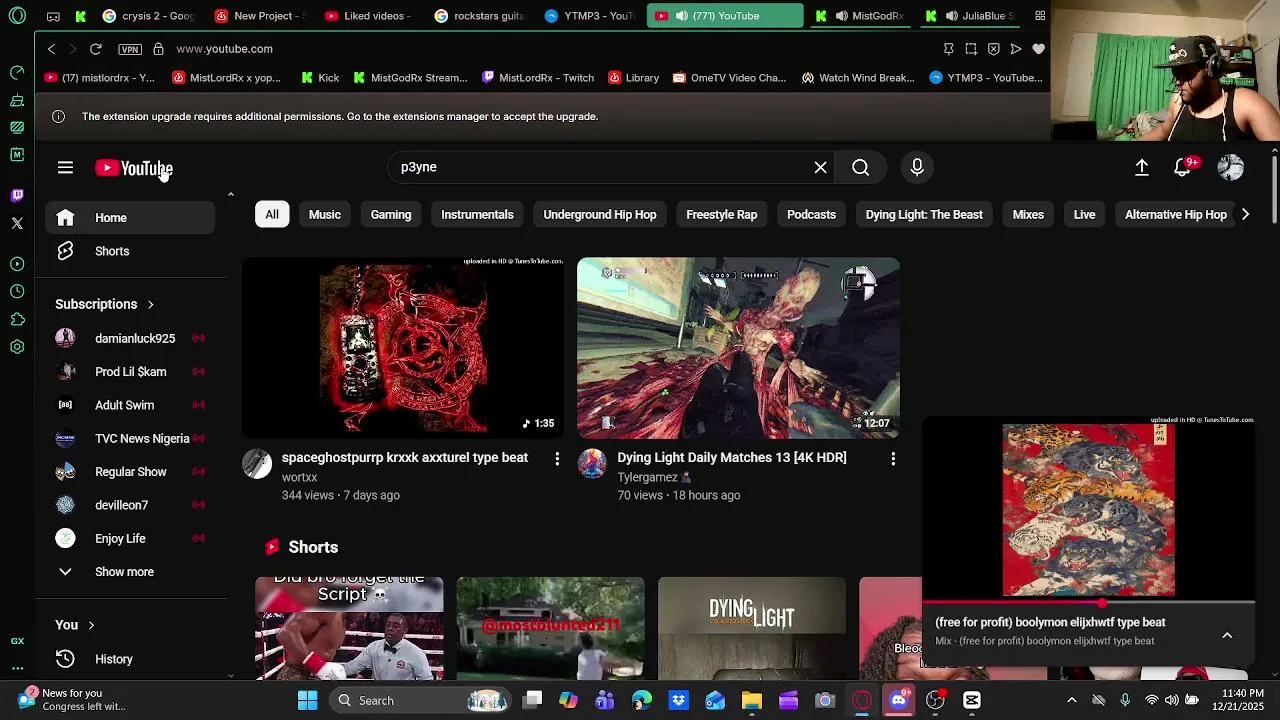This screenshot has width=1280, height=720.
Task: Open Opera's Twitch sidebar icon
Action: 17,195
